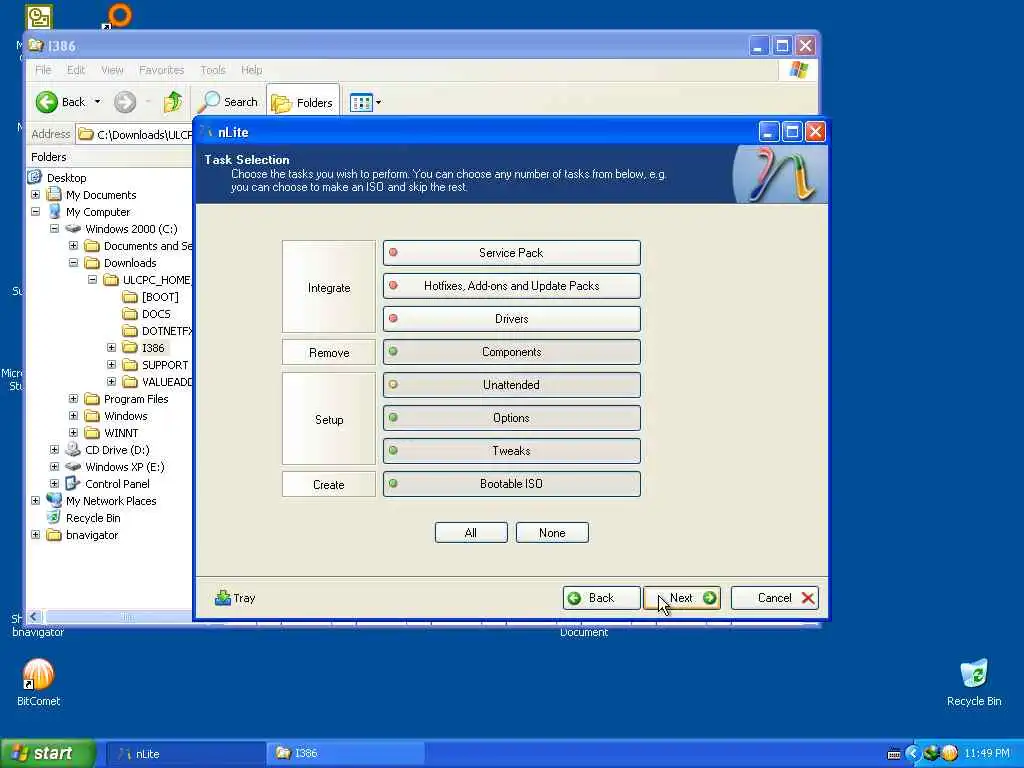Collapse Windows 2000 (C:) drive node
The height and width of the screenshot is (768, 1024).
(54, 229)
